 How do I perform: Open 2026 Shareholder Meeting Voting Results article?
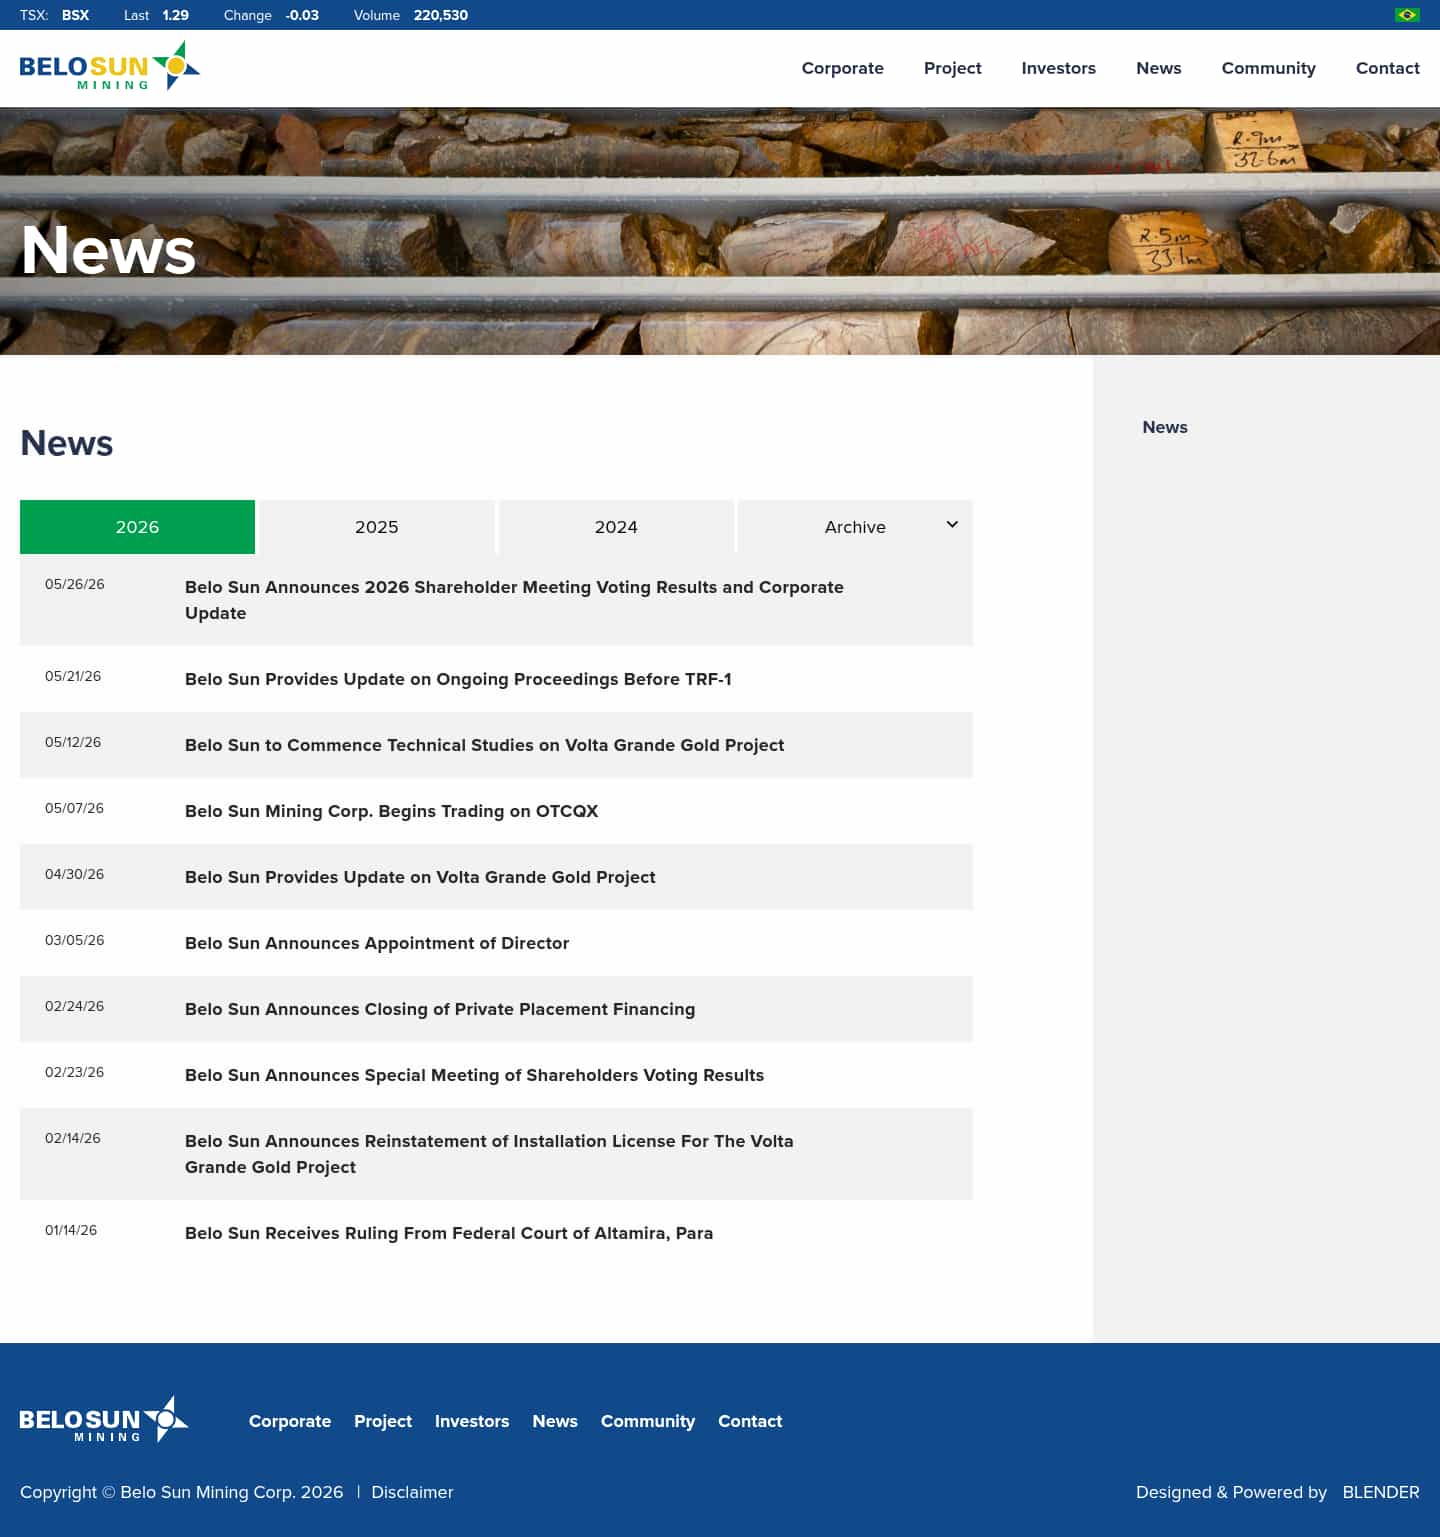(x=514, y=600)
